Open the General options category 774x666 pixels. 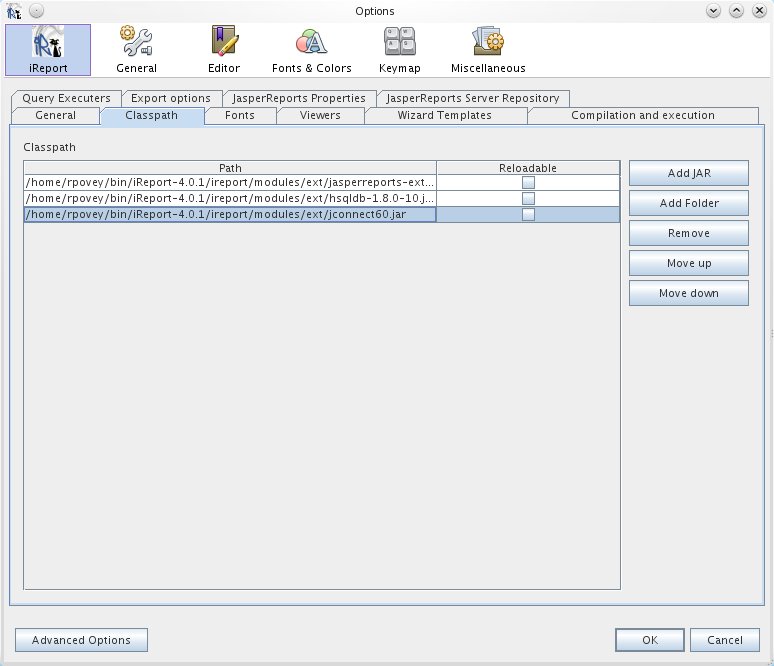(x=136, y=50)
